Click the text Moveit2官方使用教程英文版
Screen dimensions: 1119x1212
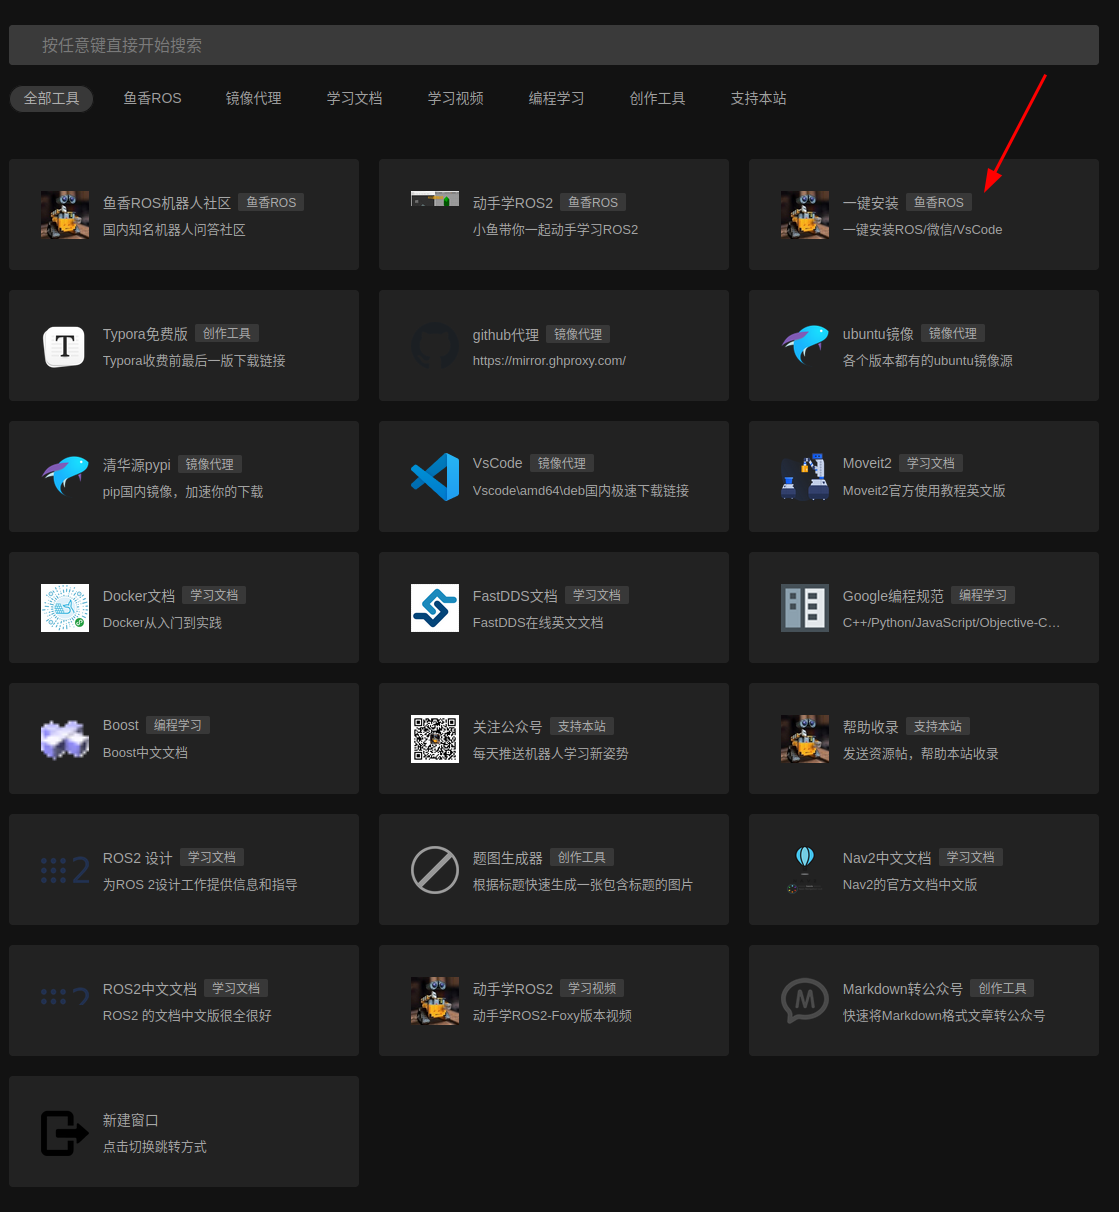[x=924, y=491]
